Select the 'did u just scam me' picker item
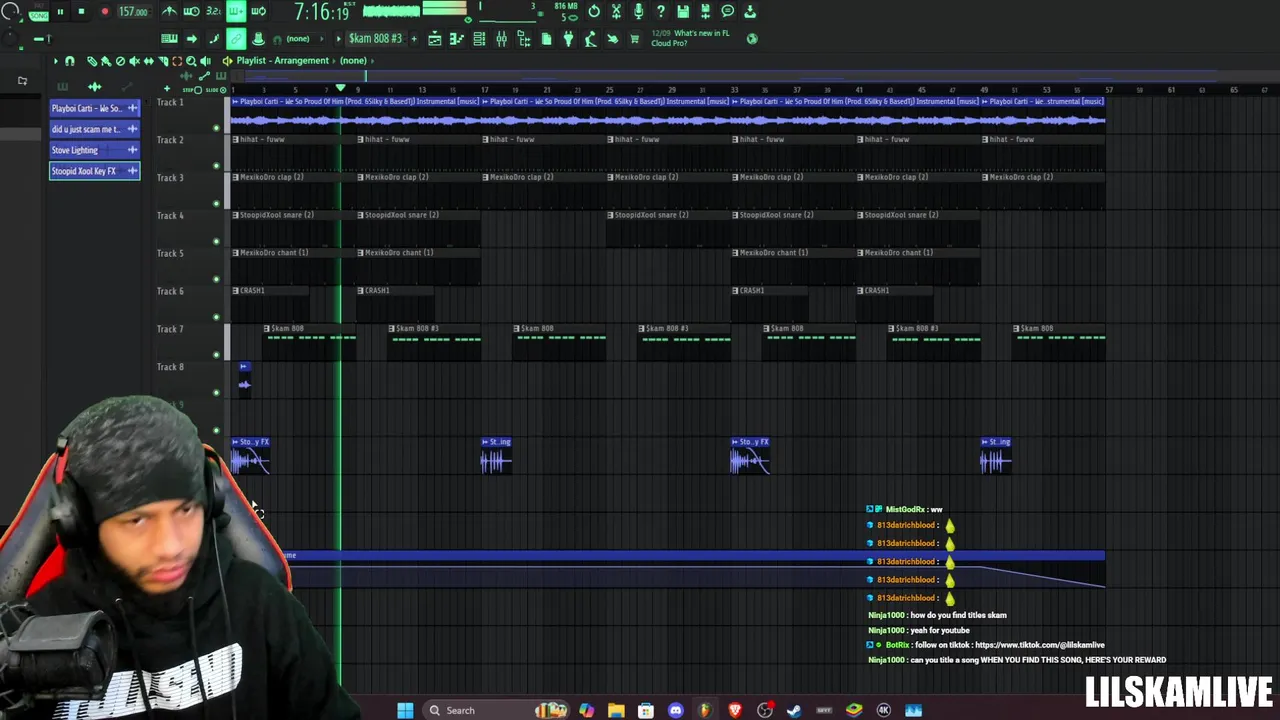The image size is (1280, 720). tap(95, 129)
